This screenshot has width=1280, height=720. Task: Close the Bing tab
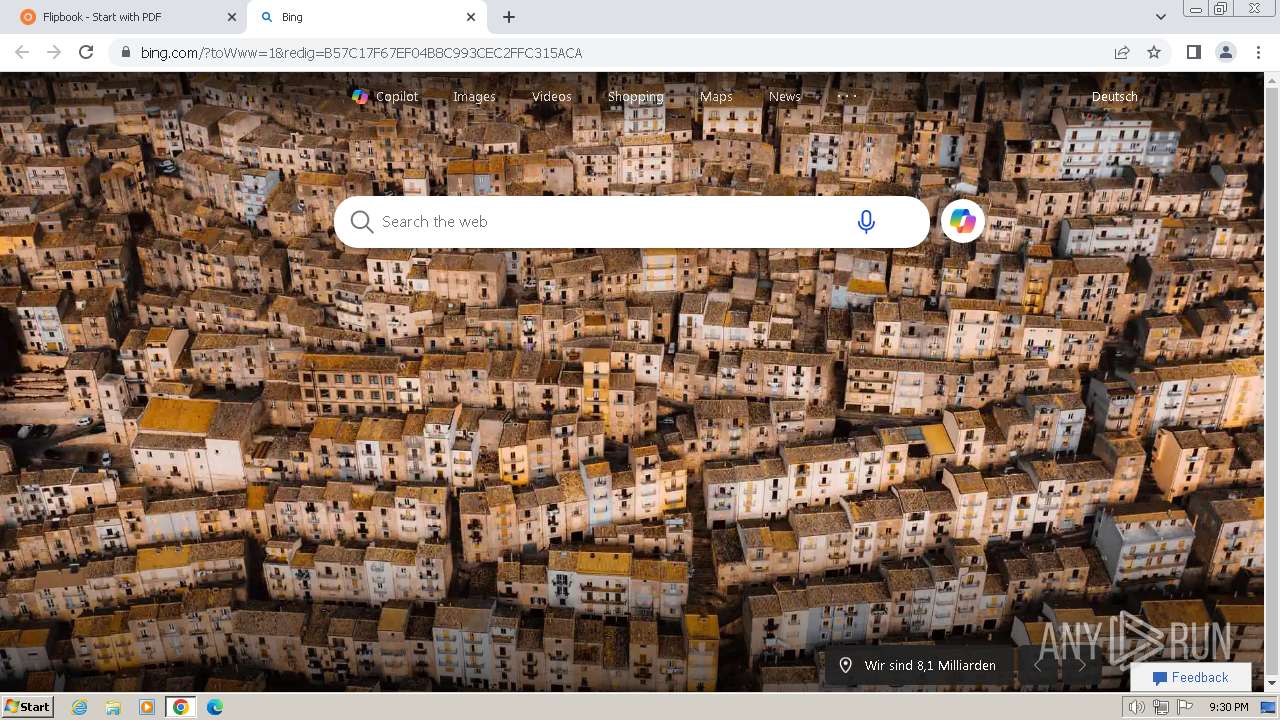[x=471, y=17]
